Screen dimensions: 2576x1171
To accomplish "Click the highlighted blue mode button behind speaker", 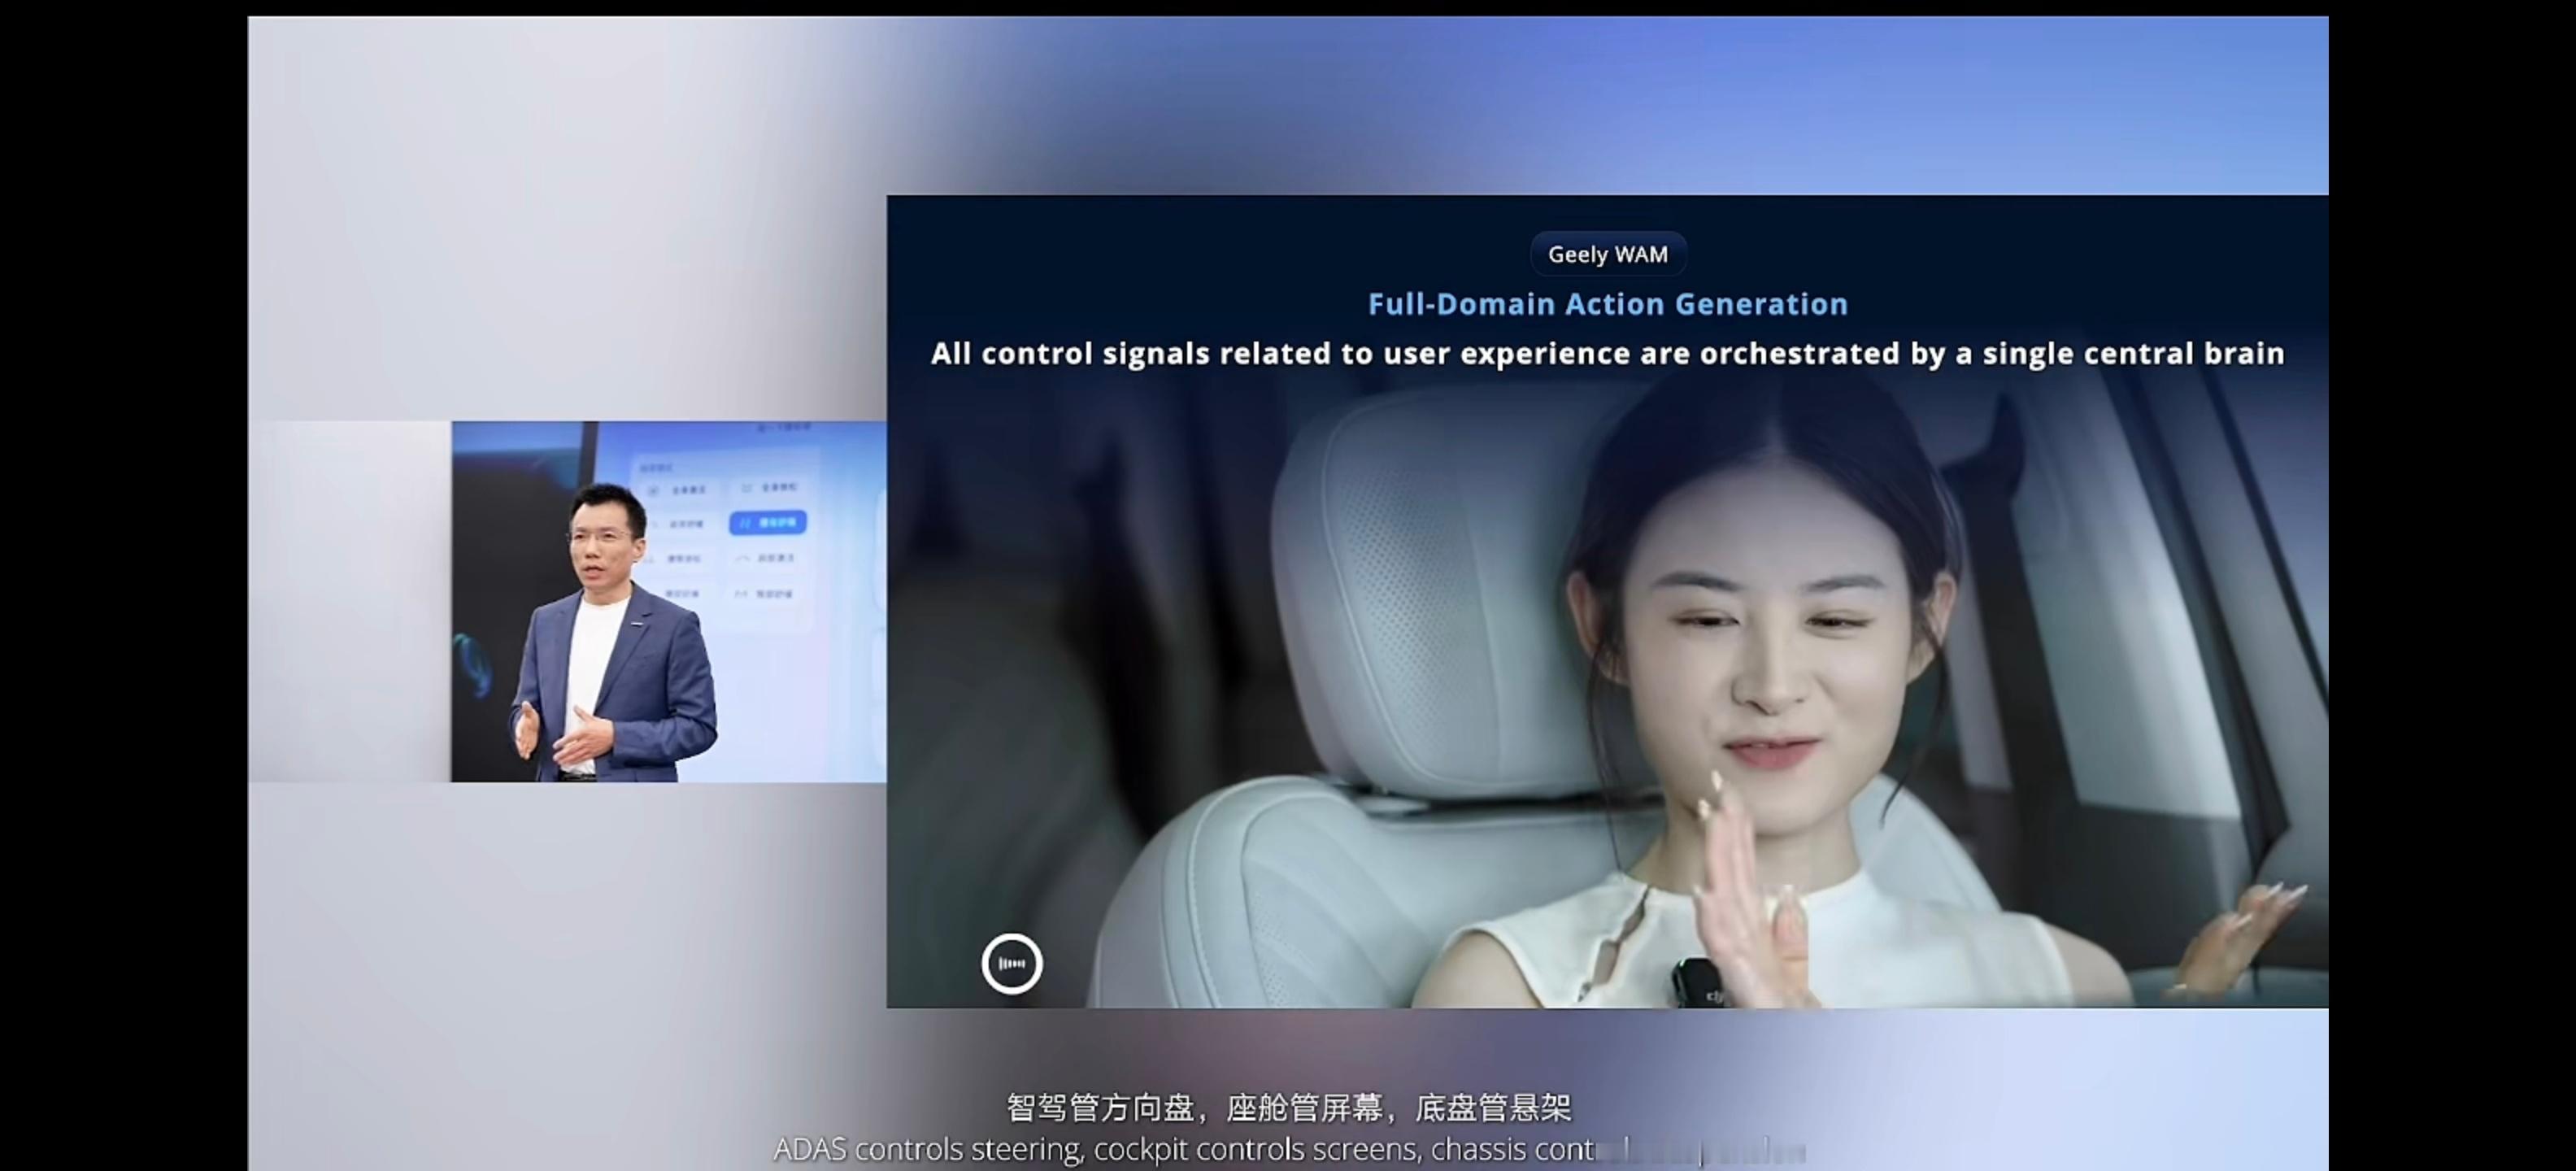I will click(x=768, y=522).
